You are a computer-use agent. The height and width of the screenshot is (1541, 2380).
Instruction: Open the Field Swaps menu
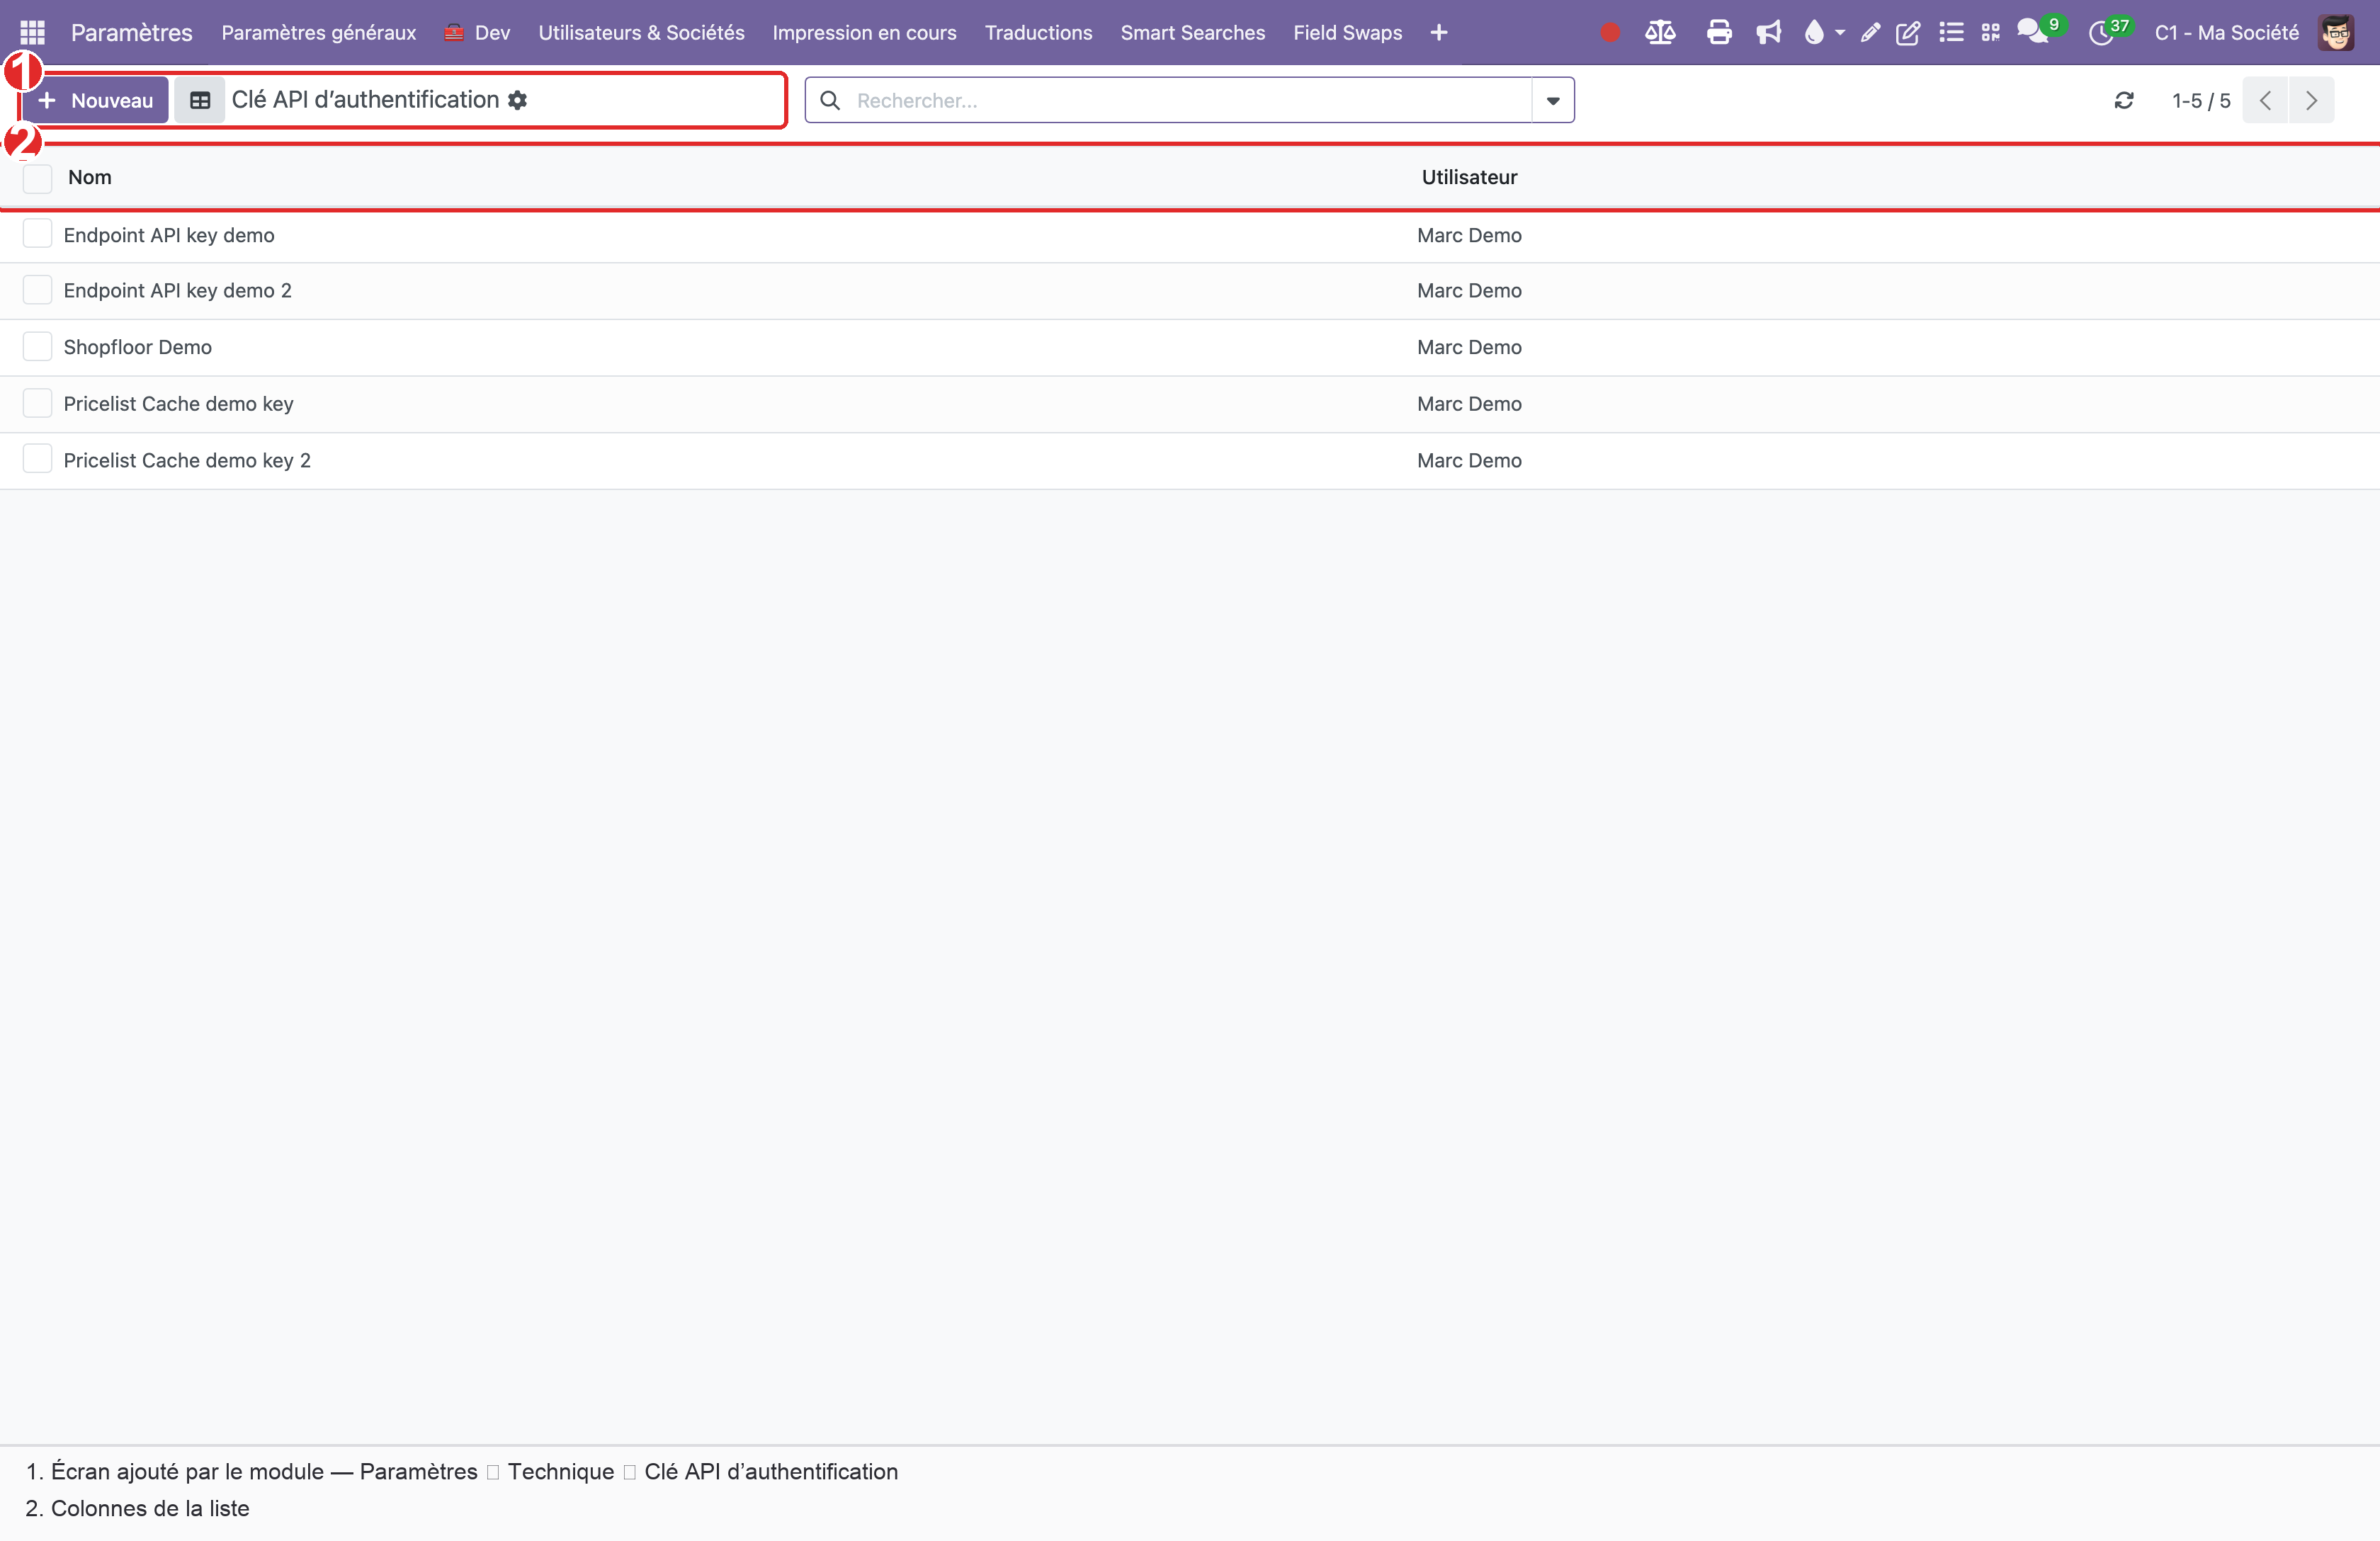click(x=1347, y=32)
